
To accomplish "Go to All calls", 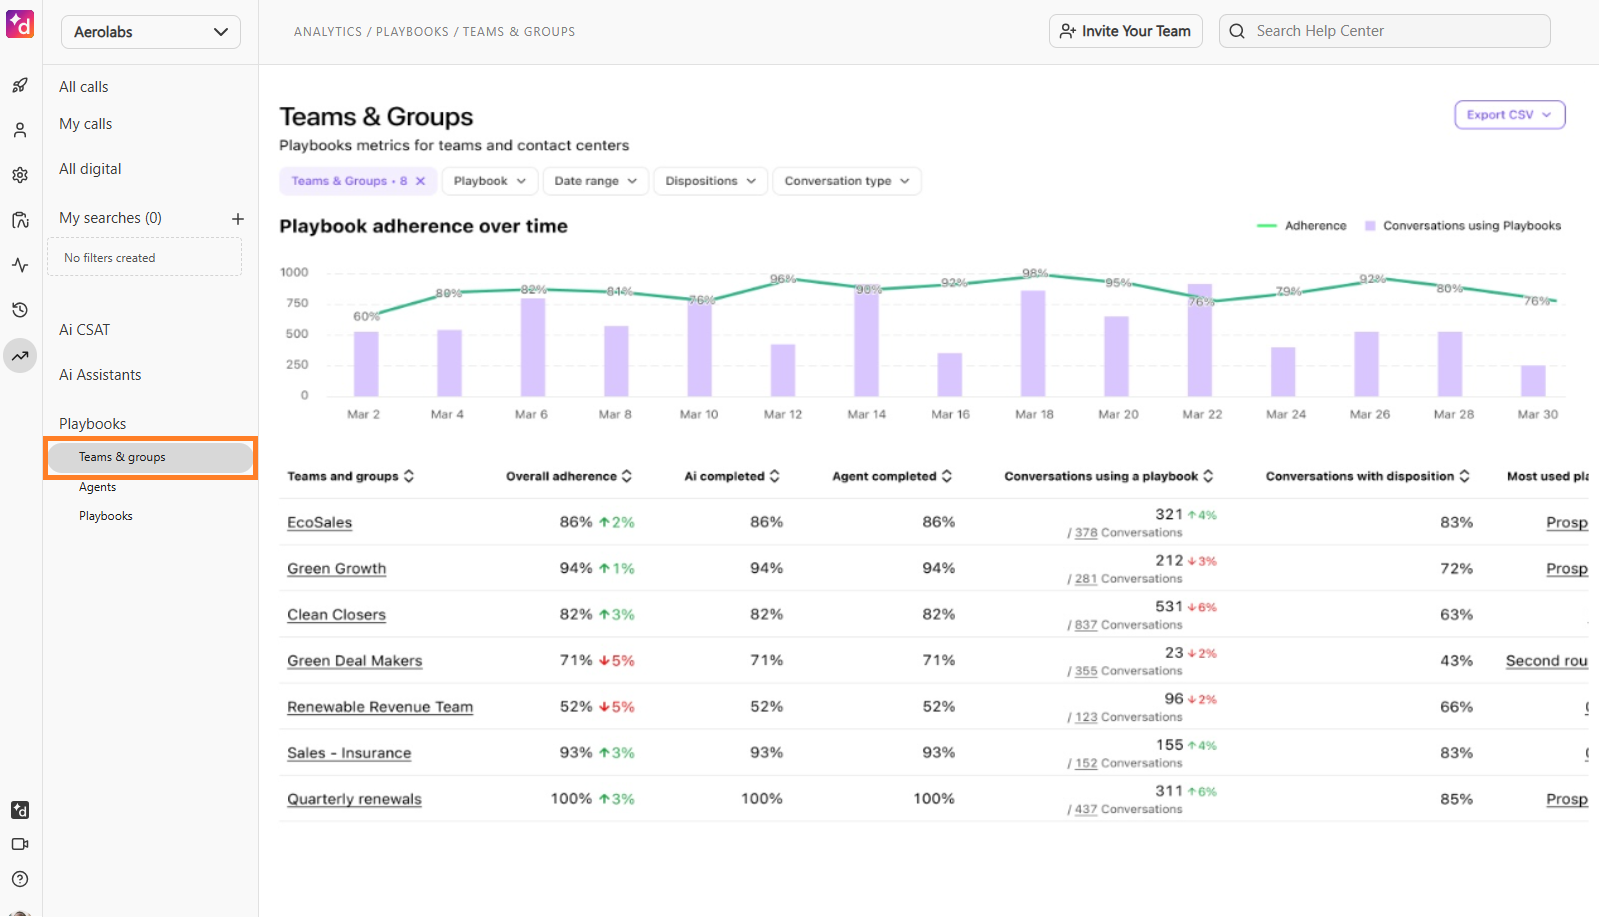I will point(84,87).
